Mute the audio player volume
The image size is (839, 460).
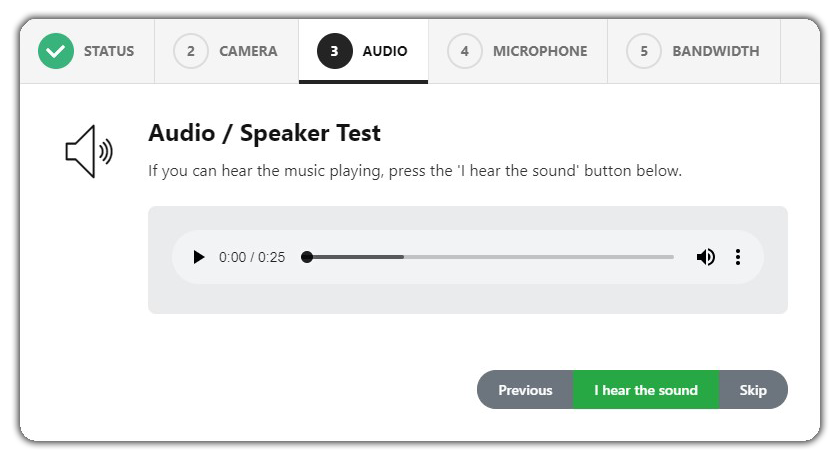pyautogui.click(x=706, y=257)
